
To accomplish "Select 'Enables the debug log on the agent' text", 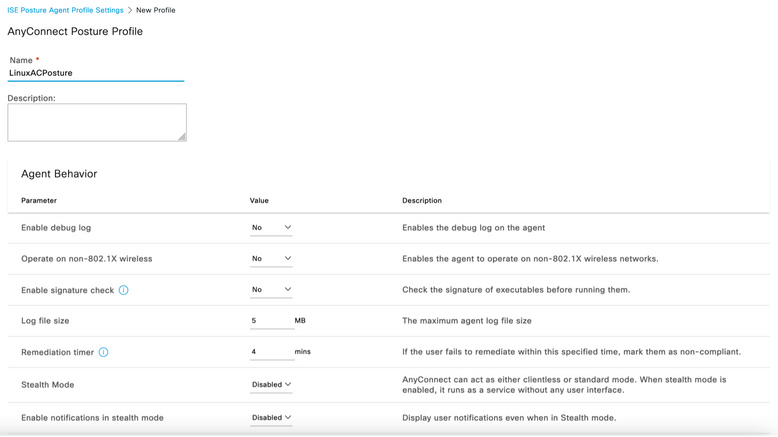I will (473, 228).
